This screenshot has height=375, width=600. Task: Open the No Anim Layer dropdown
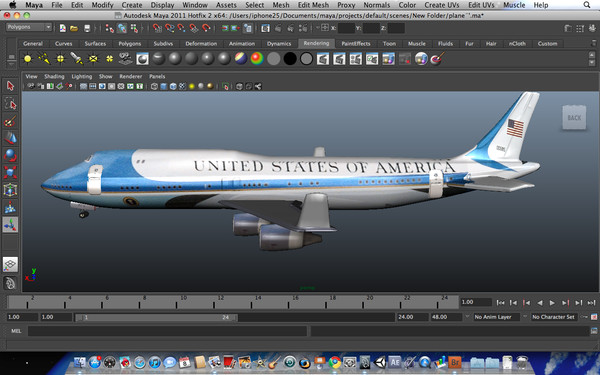point(496,317)
